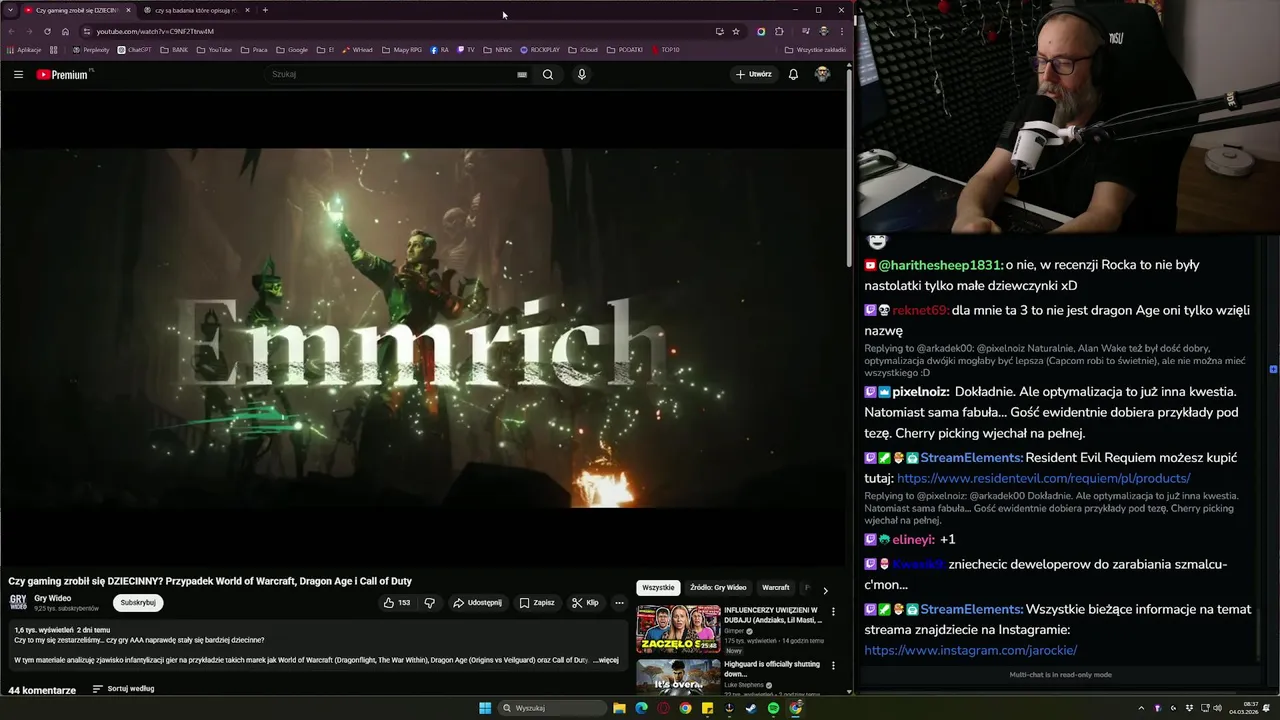The image size is (1280, 720).
Task: Open Spotify from the taskbar
Action: click(x=773, y=708)
